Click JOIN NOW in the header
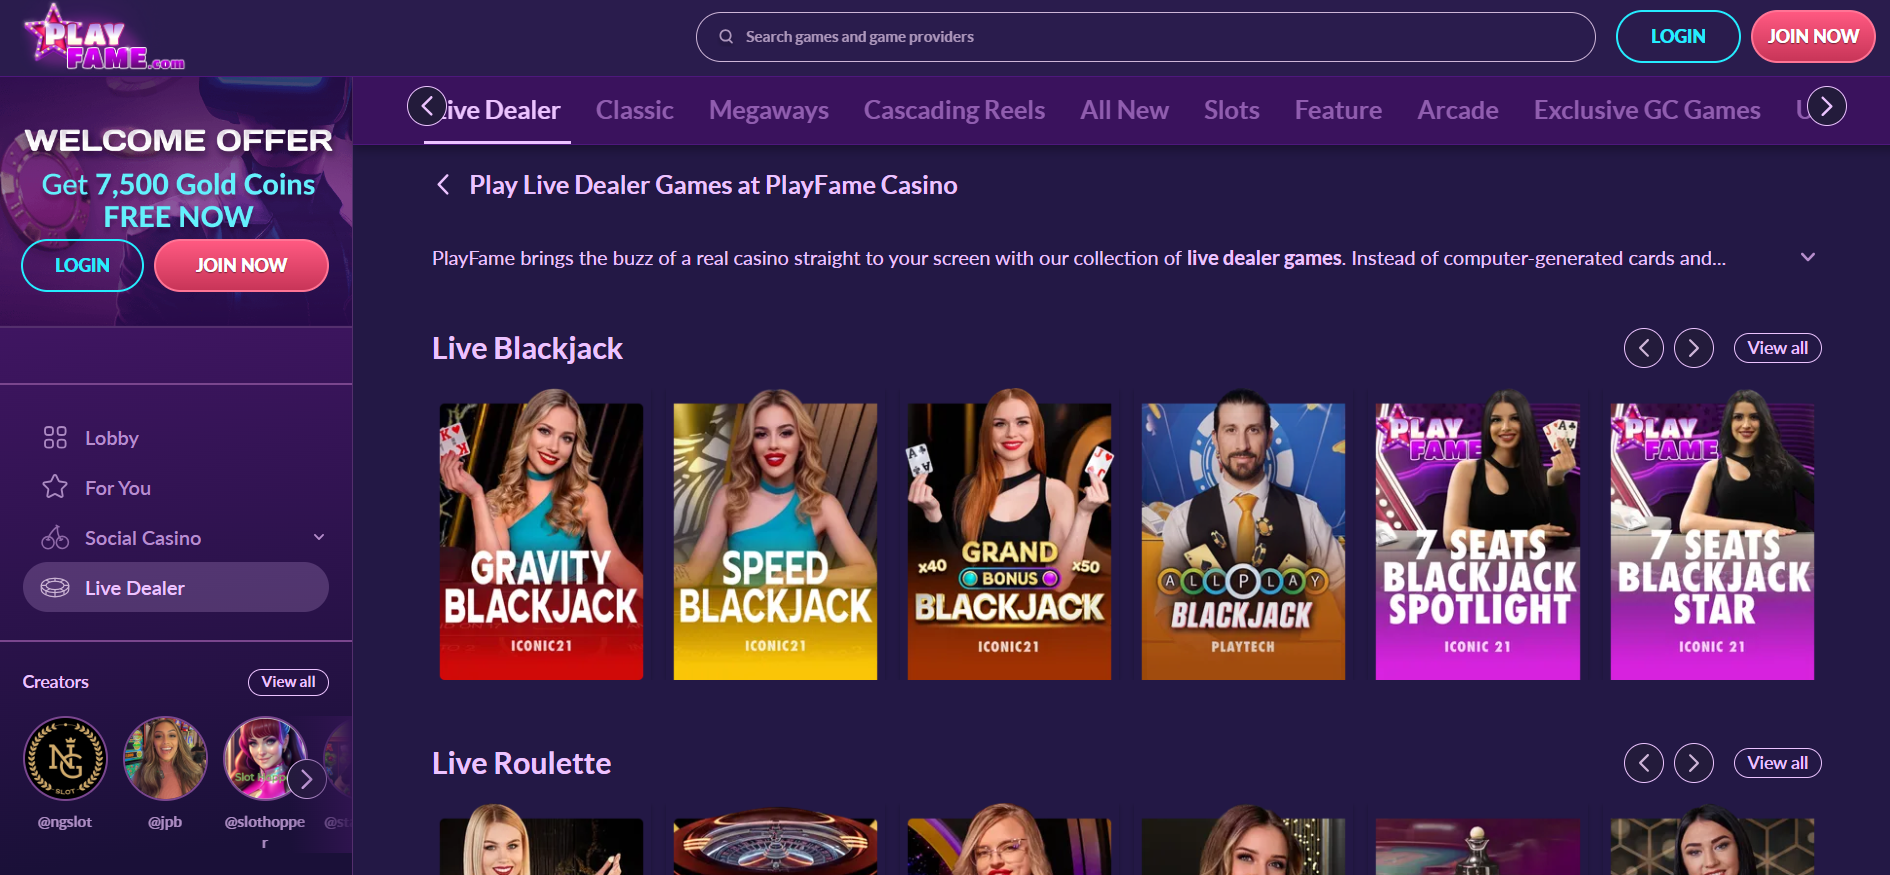The width and height of the screenshot is (1890, 875). [1813, 37]
